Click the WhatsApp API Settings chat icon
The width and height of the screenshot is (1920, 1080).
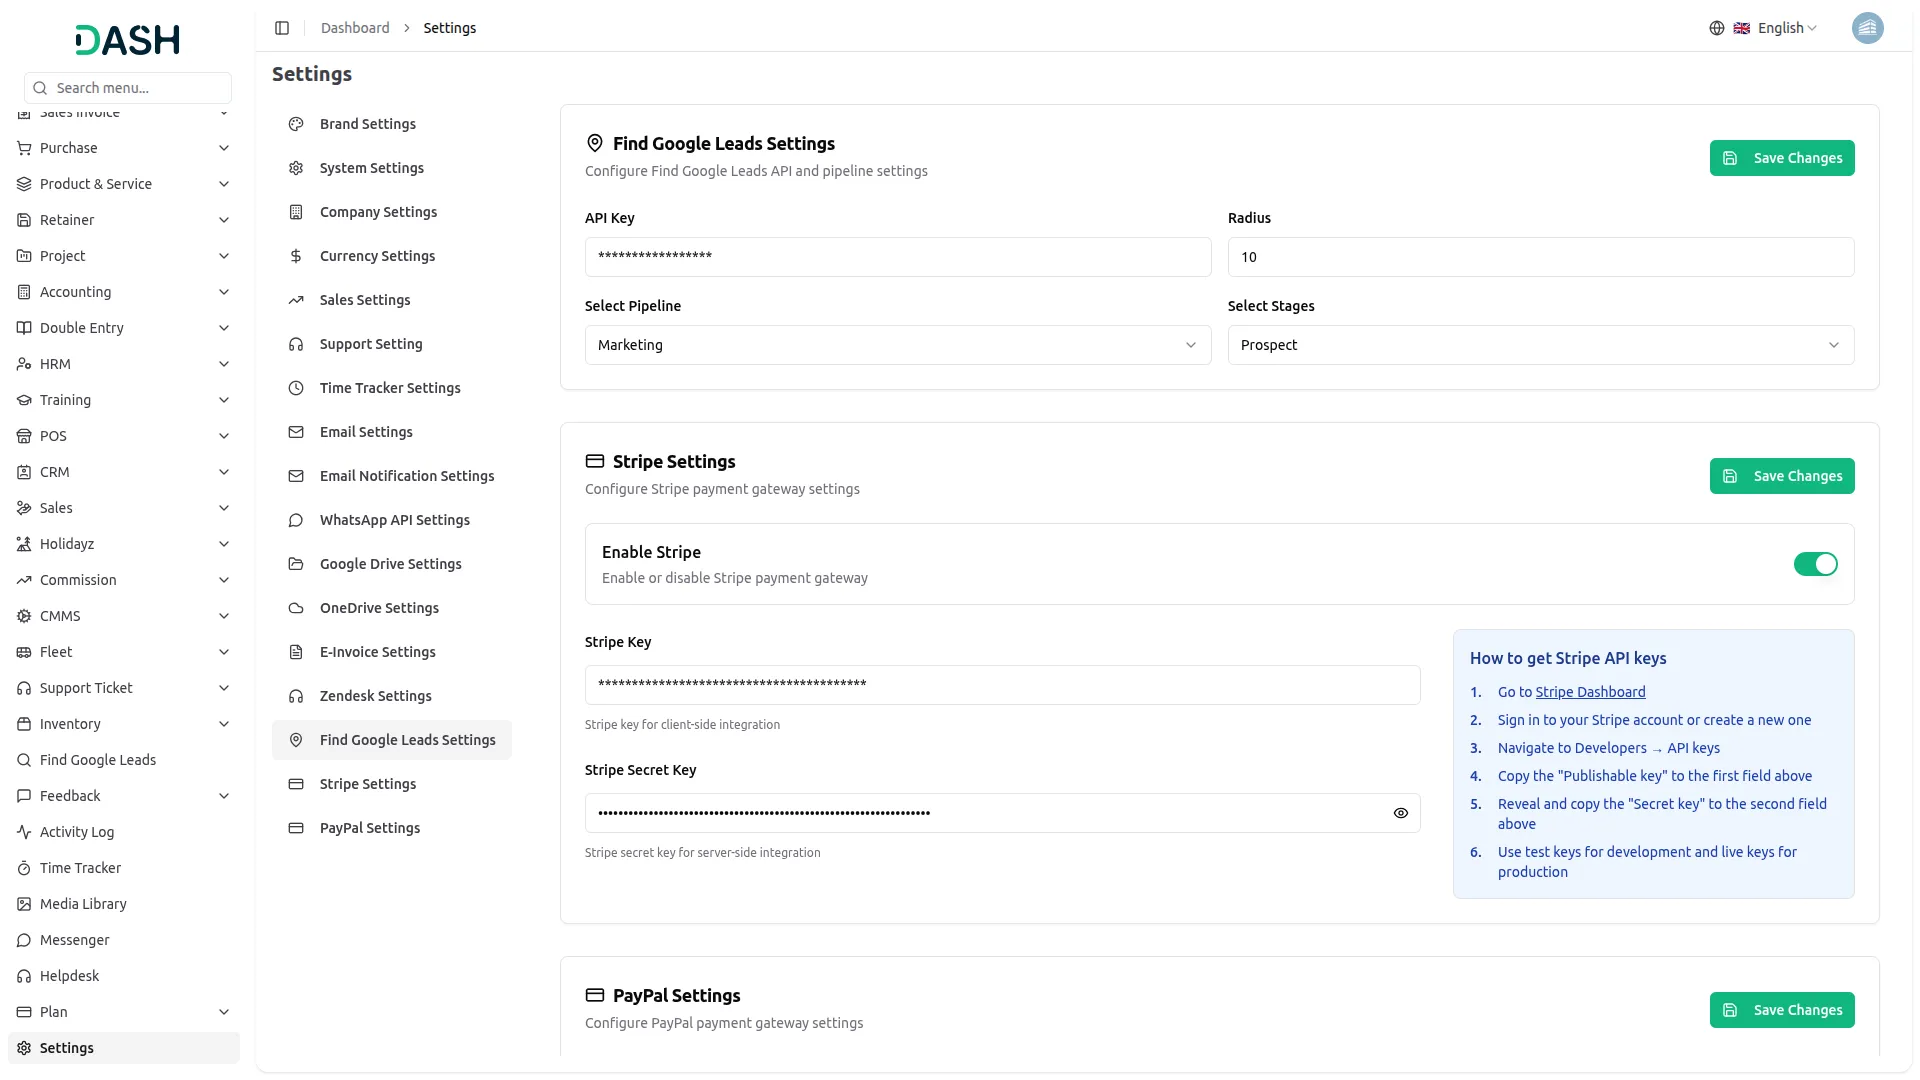[x=296, y=520]
